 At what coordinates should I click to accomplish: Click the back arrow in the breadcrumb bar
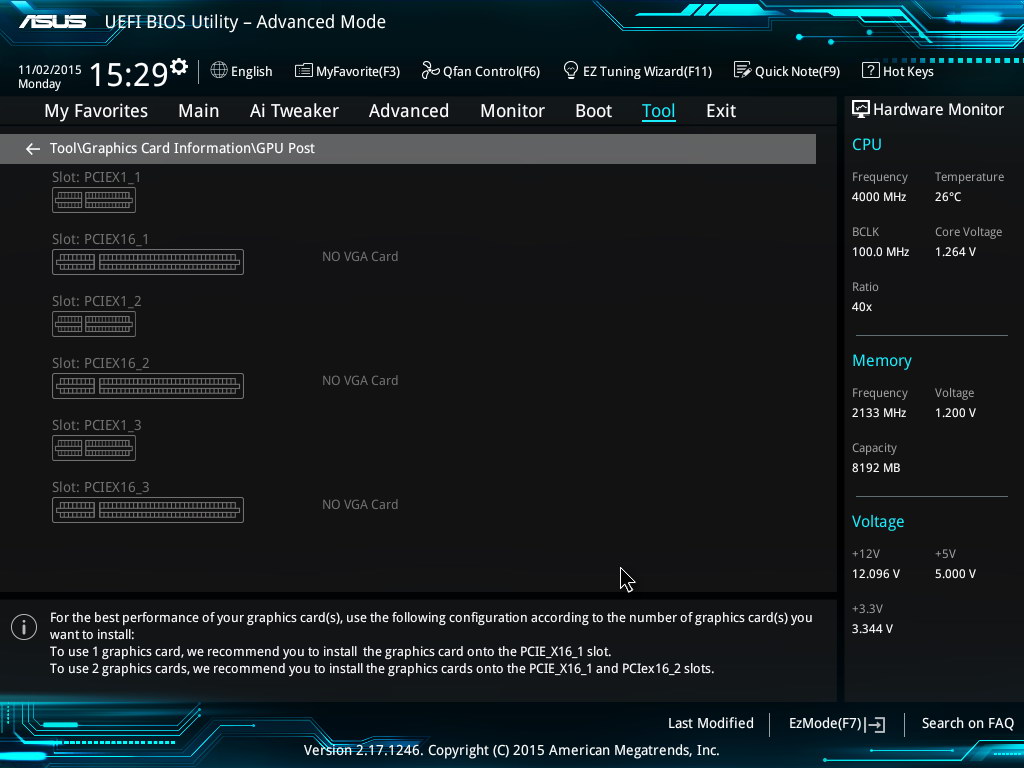pyautogui.click(x=33, y=149)
